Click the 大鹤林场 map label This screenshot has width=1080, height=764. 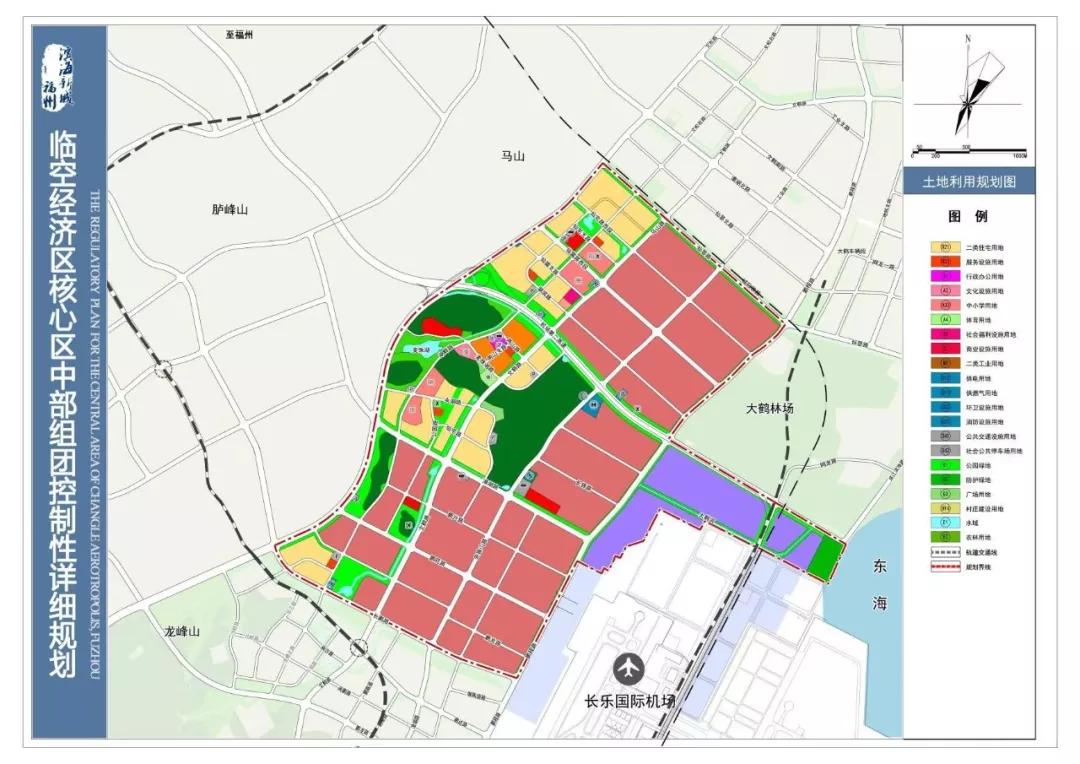(769, 409)
